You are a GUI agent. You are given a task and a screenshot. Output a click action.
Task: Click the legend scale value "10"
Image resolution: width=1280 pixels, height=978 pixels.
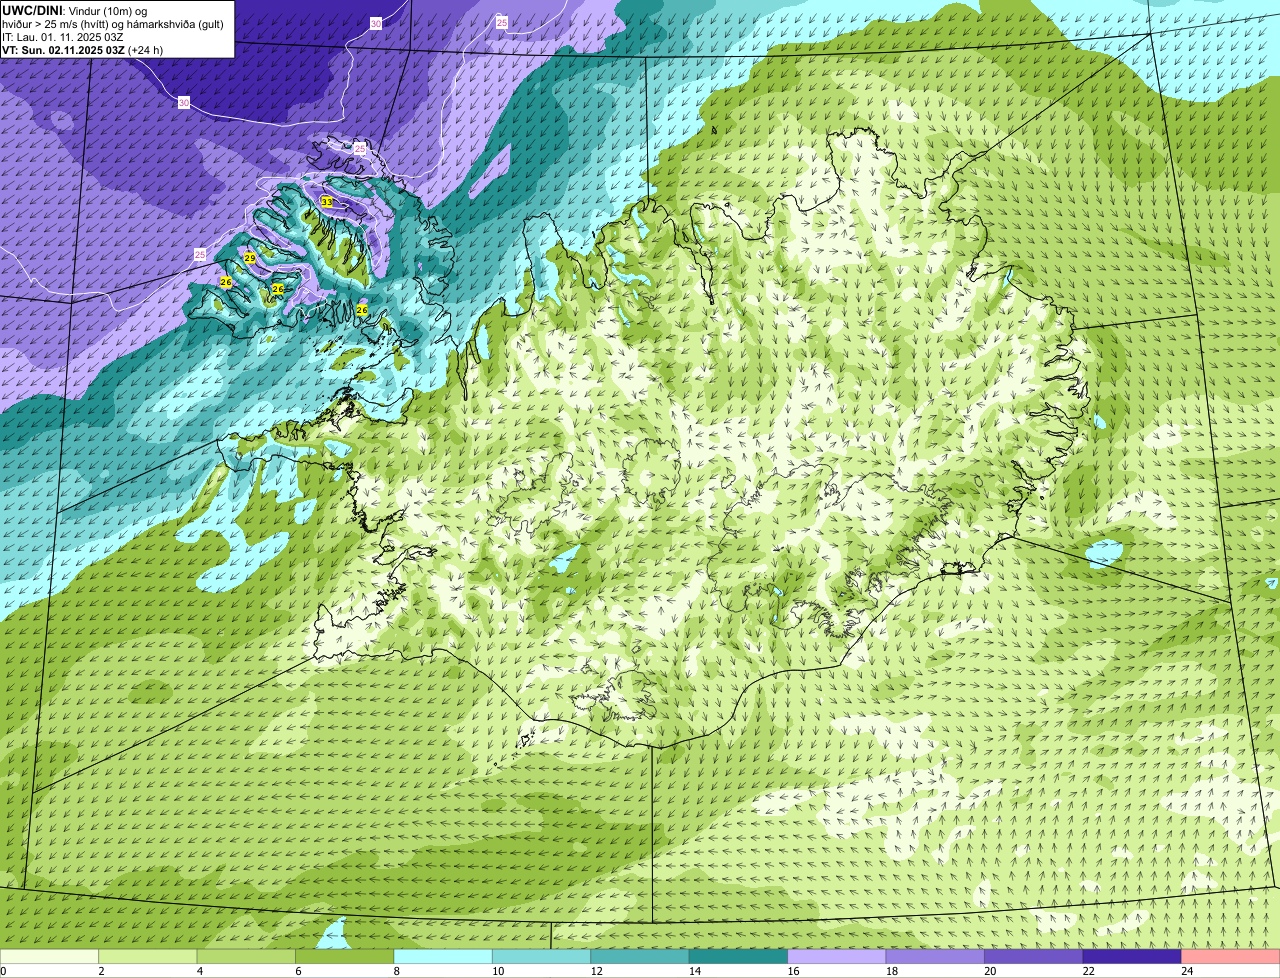pos(498,971)
